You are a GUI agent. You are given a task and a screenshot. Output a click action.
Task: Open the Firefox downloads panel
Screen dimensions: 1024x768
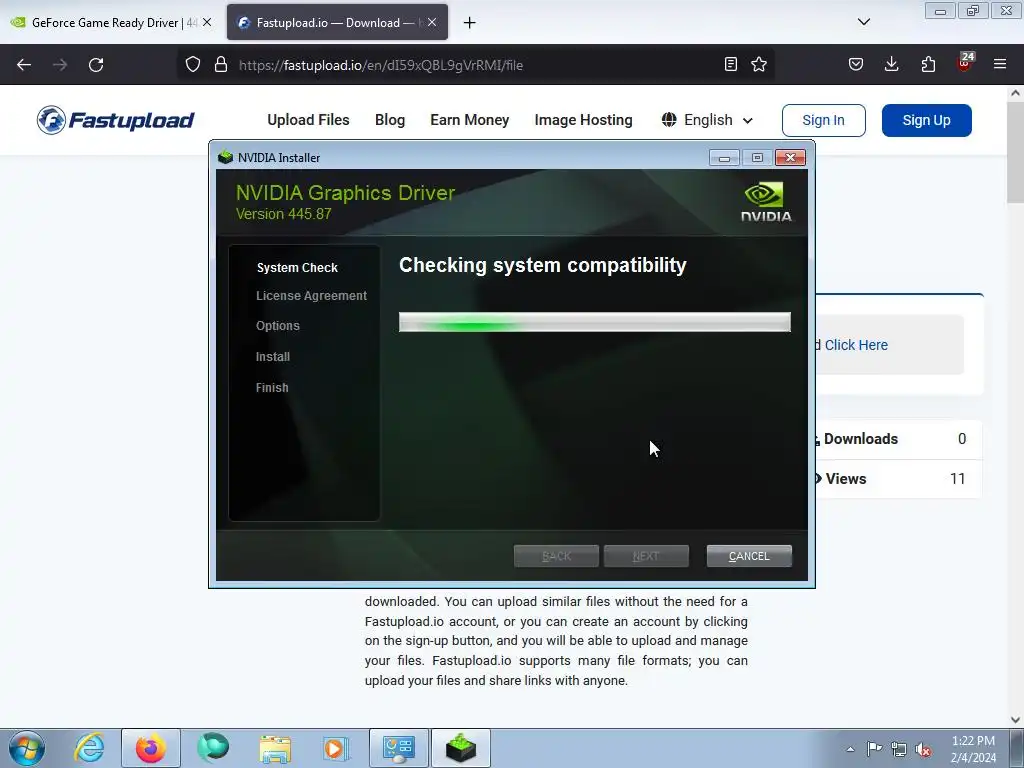891,64
